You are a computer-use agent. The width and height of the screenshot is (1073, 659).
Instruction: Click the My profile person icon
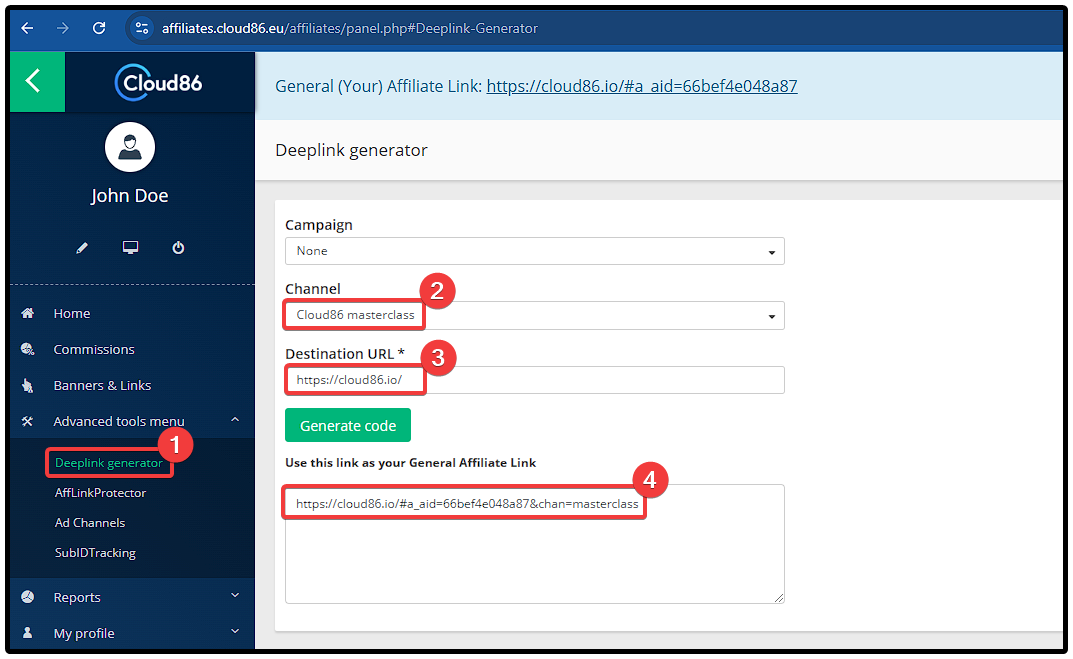click(27, 633)
